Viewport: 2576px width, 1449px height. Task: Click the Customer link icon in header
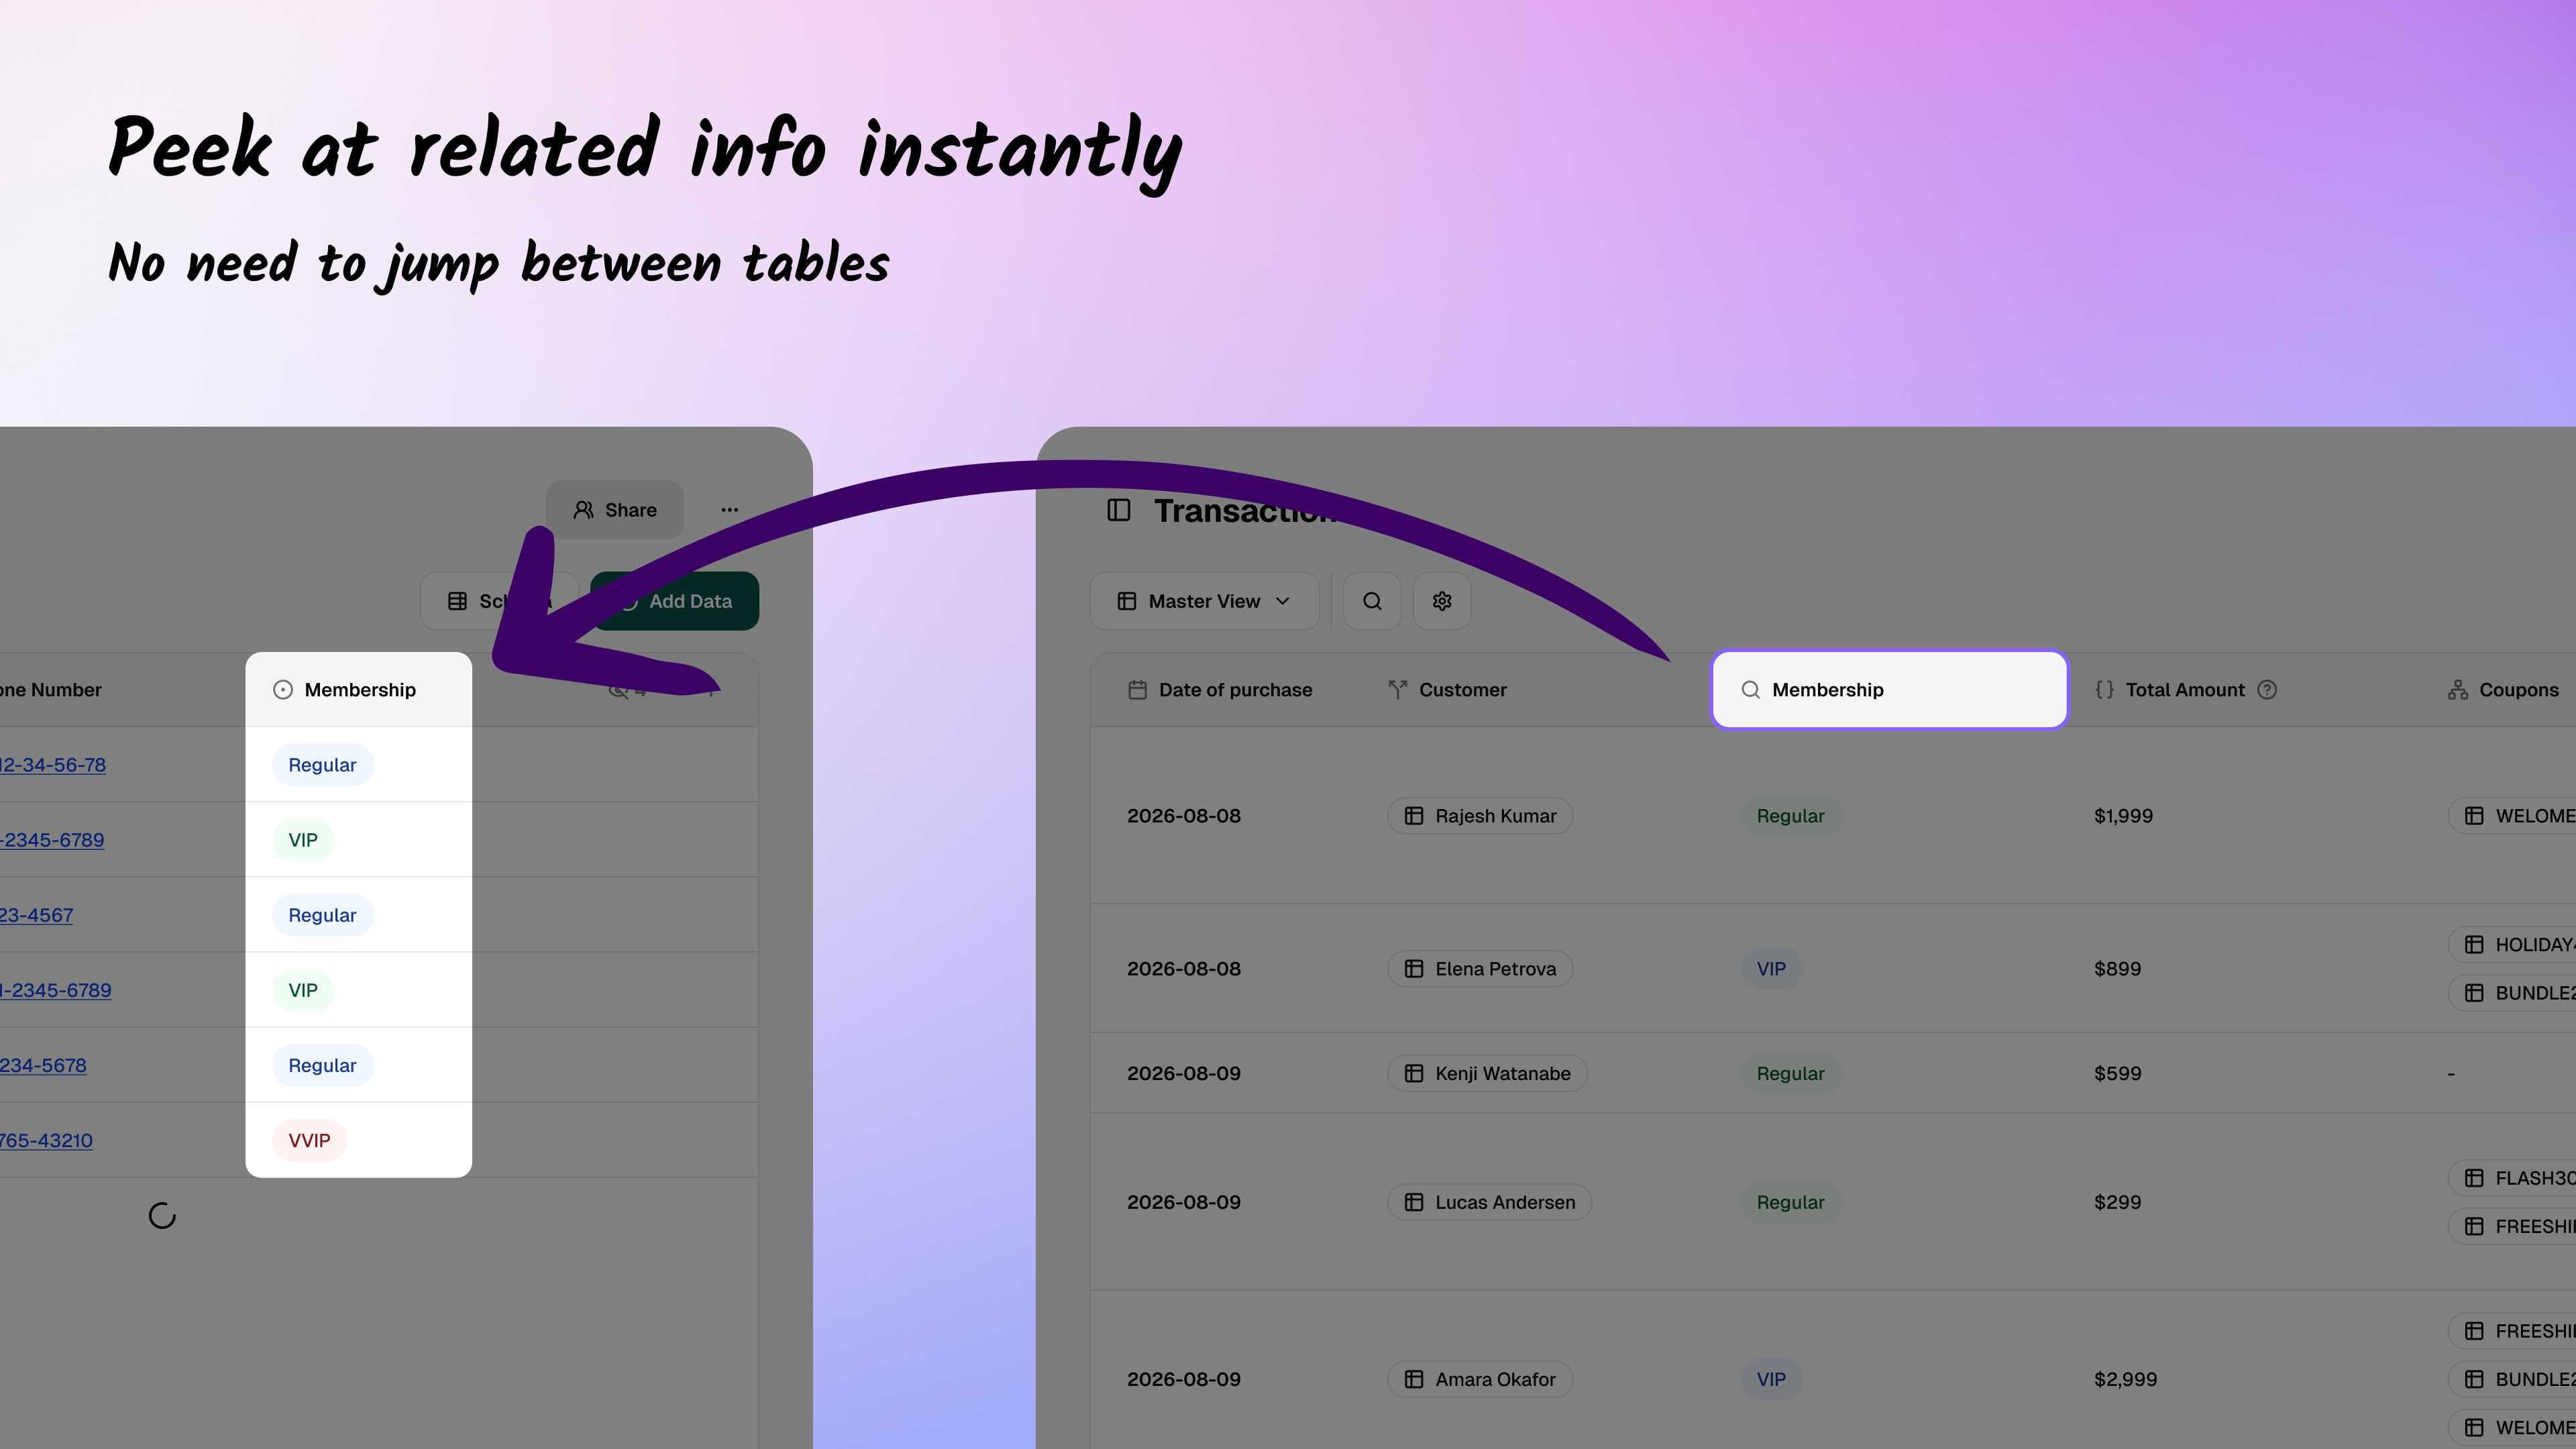pyautogui.click(x=1398, y=690)
